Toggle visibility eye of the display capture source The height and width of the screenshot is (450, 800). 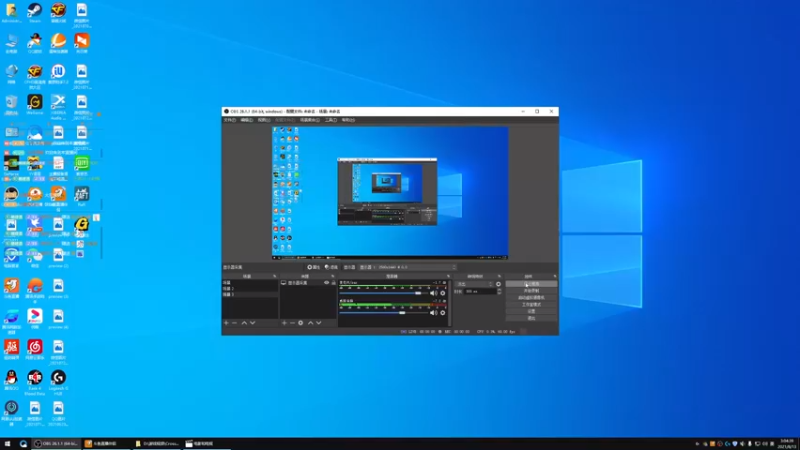[x=327, y=283]
